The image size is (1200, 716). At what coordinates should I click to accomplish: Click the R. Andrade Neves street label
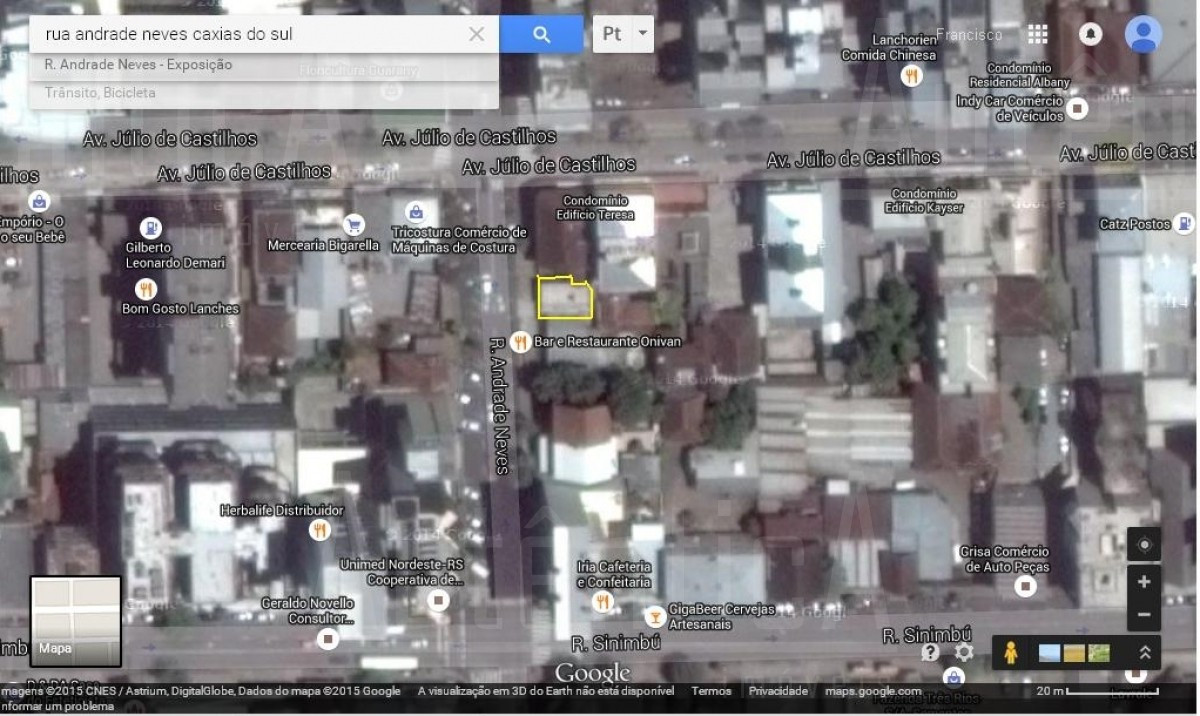(500, 405)
